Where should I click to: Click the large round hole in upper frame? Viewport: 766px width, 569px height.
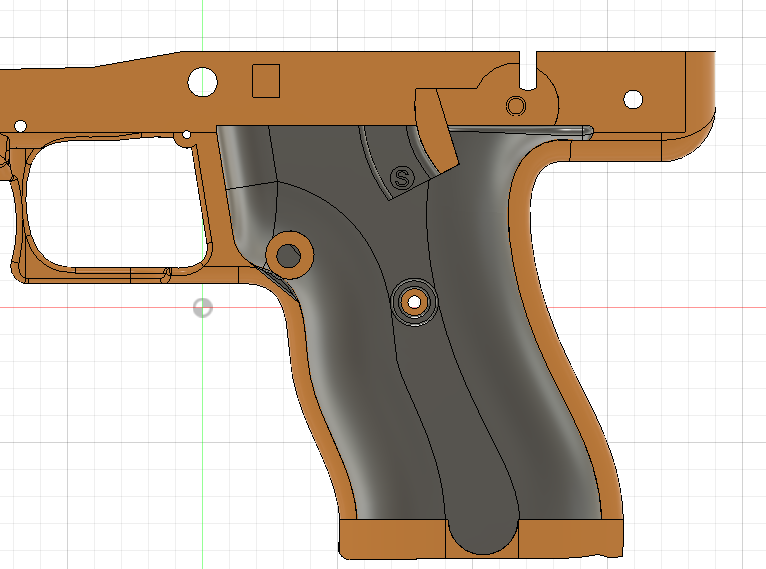204,81
